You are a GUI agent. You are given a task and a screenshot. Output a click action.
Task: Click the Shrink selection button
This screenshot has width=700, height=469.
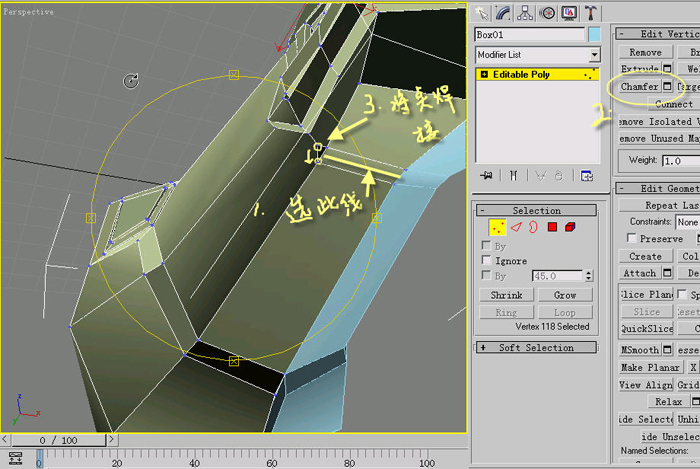506,295
